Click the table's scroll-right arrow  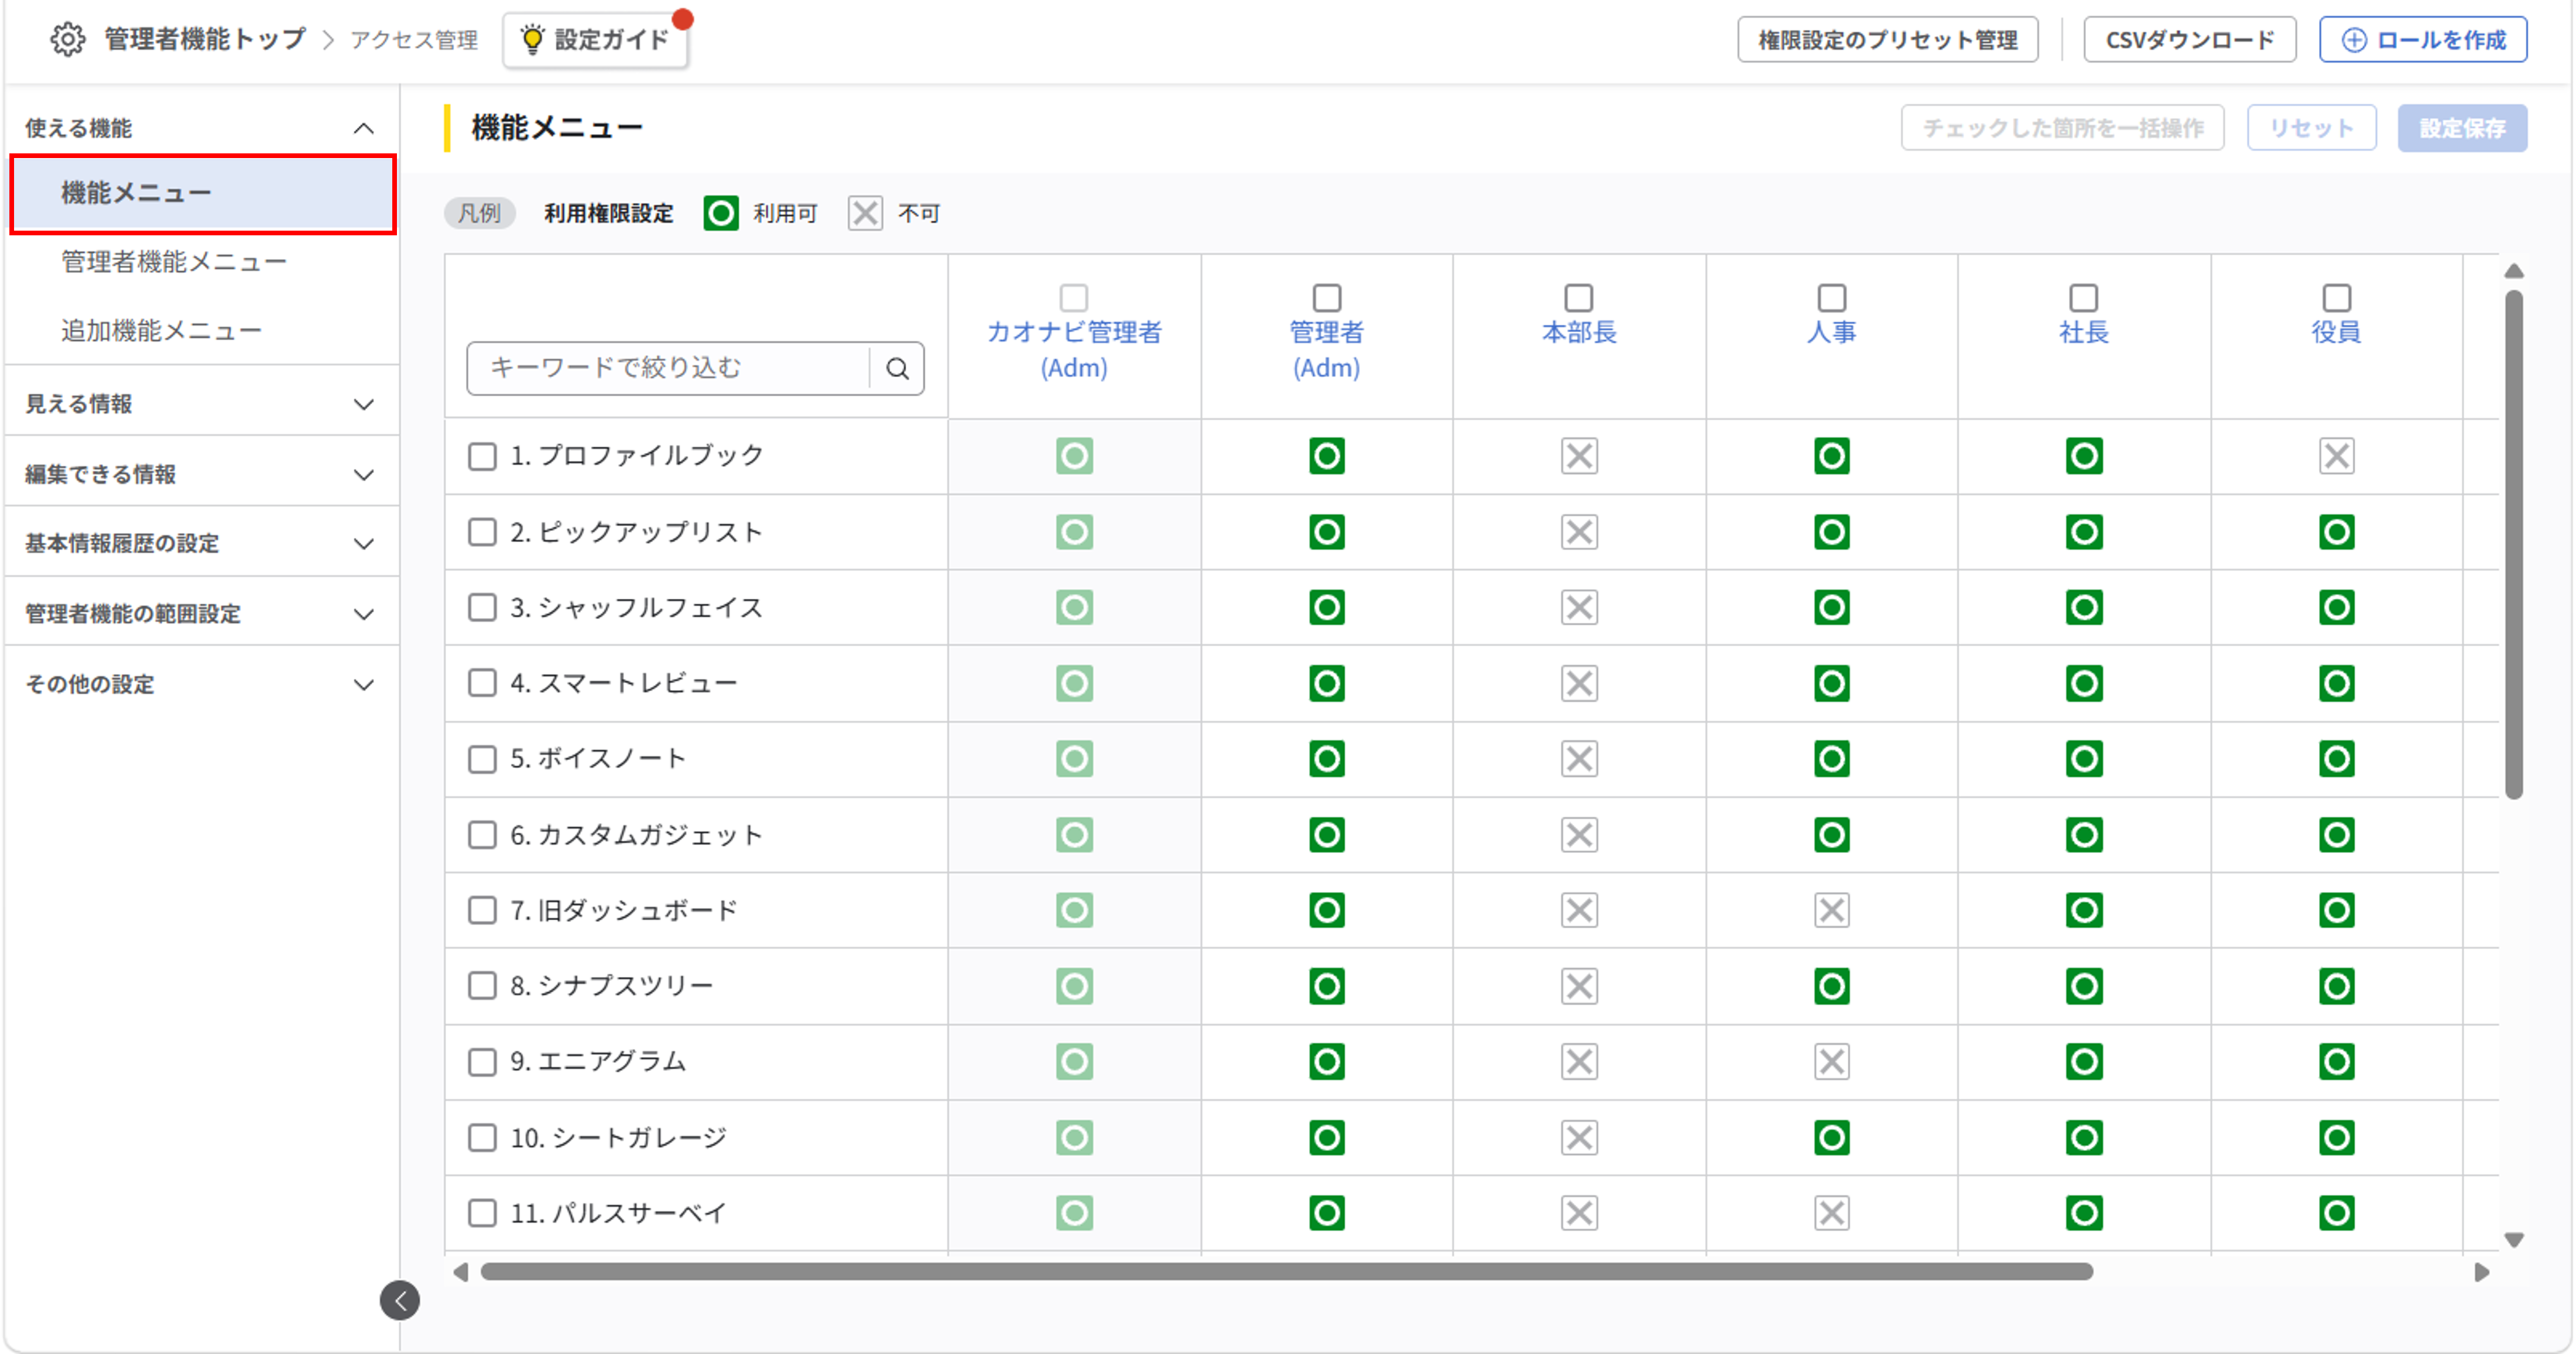coord(2481,1272)
